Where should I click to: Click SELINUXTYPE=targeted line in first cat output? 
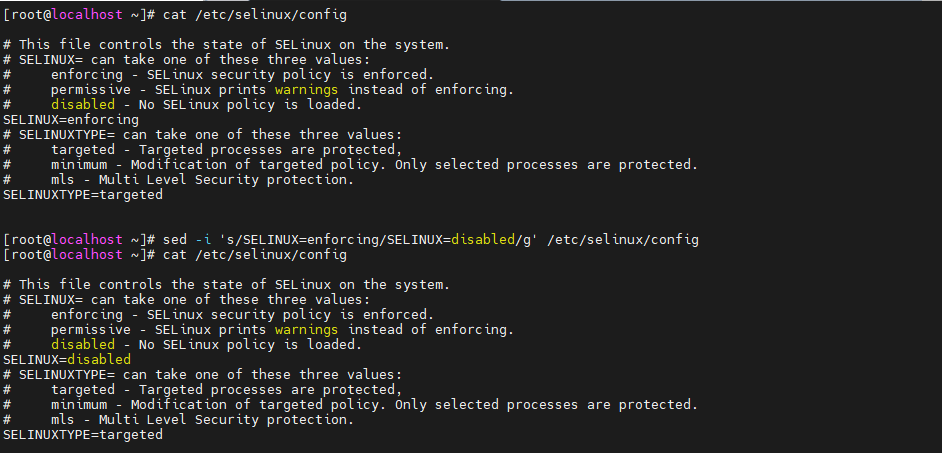(83, 195)
